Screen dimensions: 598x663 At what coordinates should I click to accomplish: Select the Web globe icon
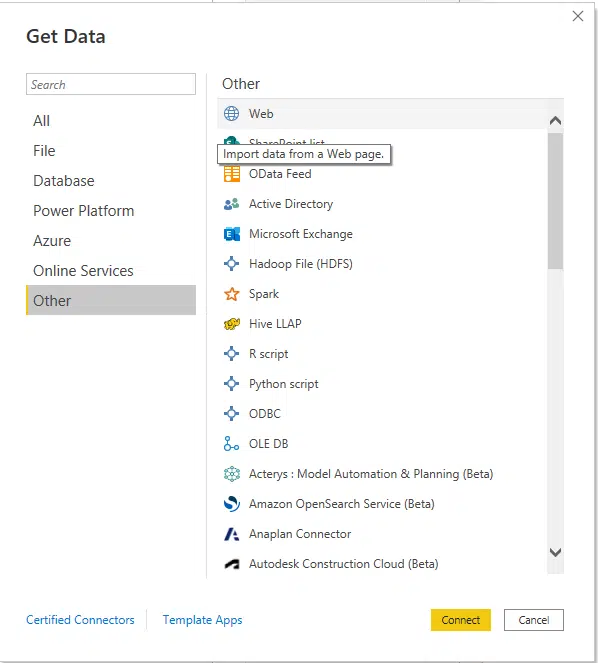(x=231, y=114)
